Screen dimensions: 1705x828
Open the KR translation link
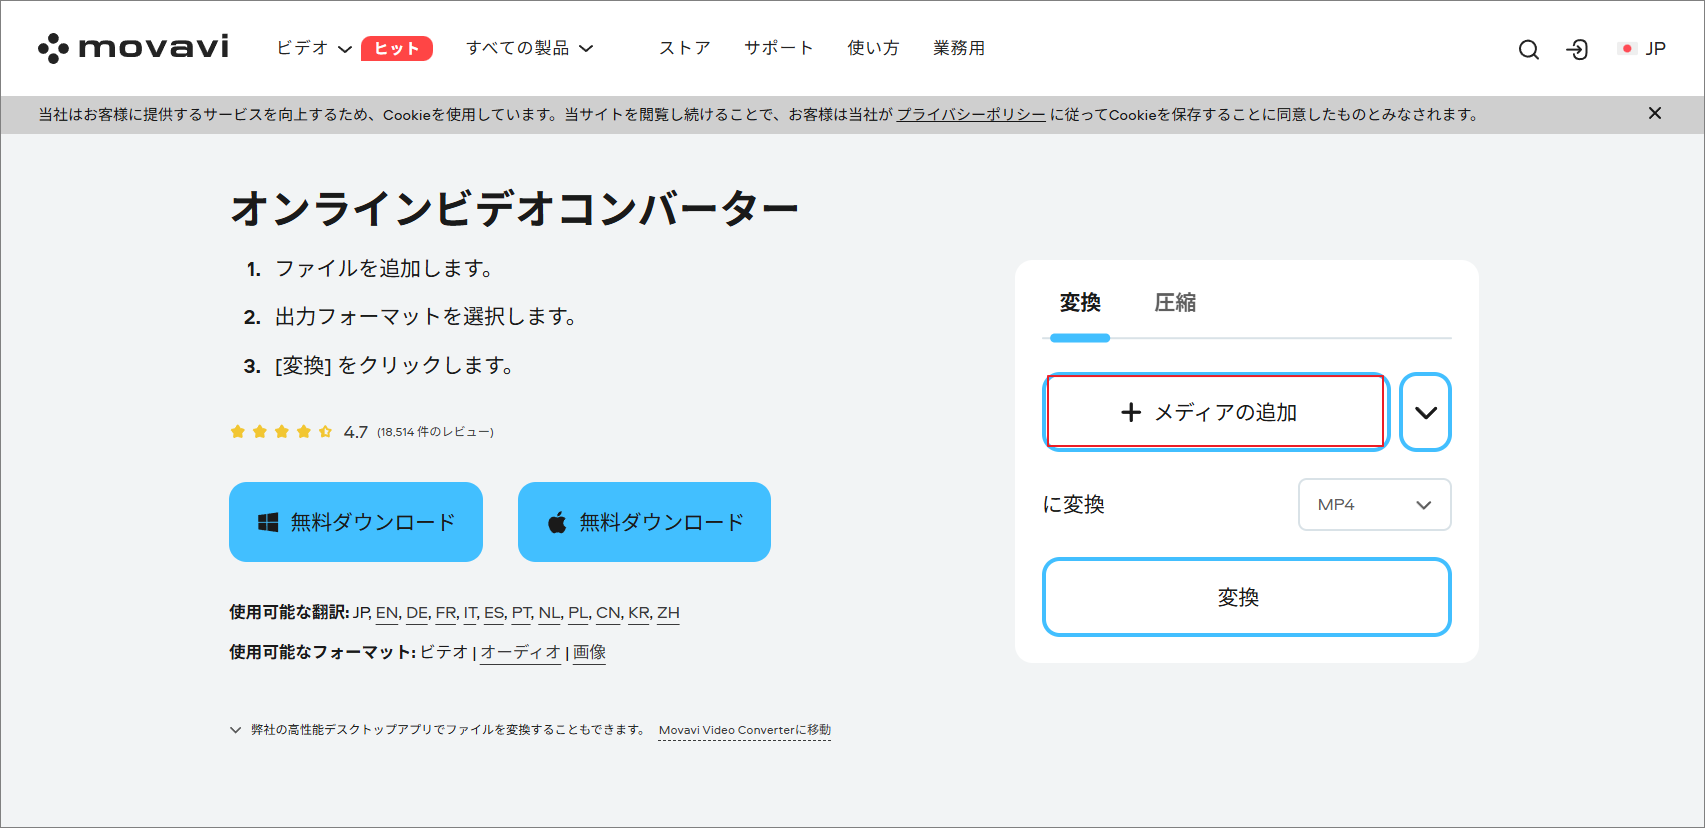pyautogui.click(x=639, y=613)
